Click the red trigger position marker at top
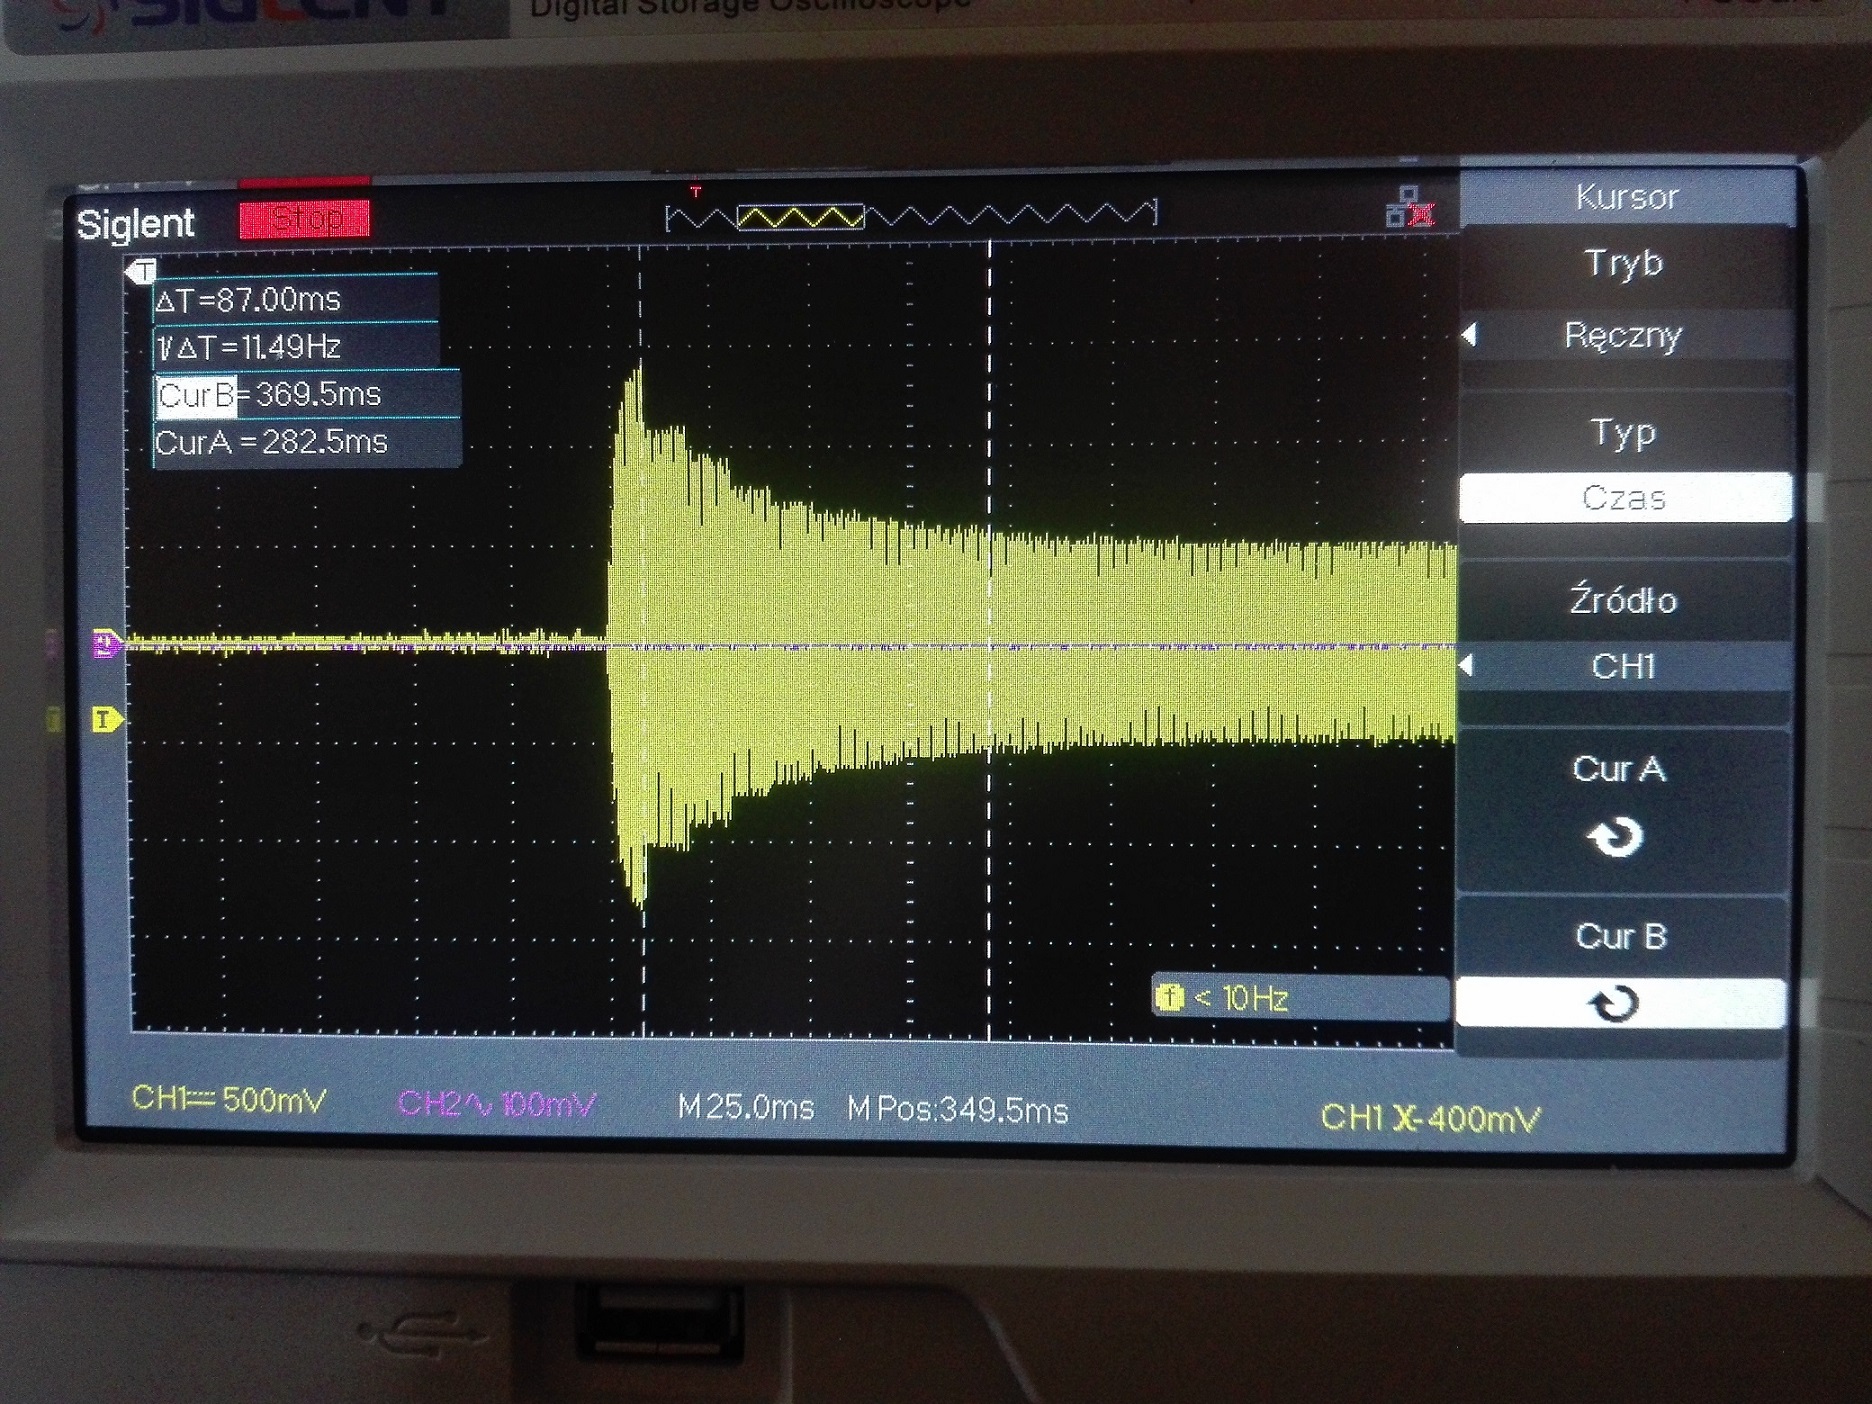Viewport: 1872px width, 1404px height. (x=696, y=190)
